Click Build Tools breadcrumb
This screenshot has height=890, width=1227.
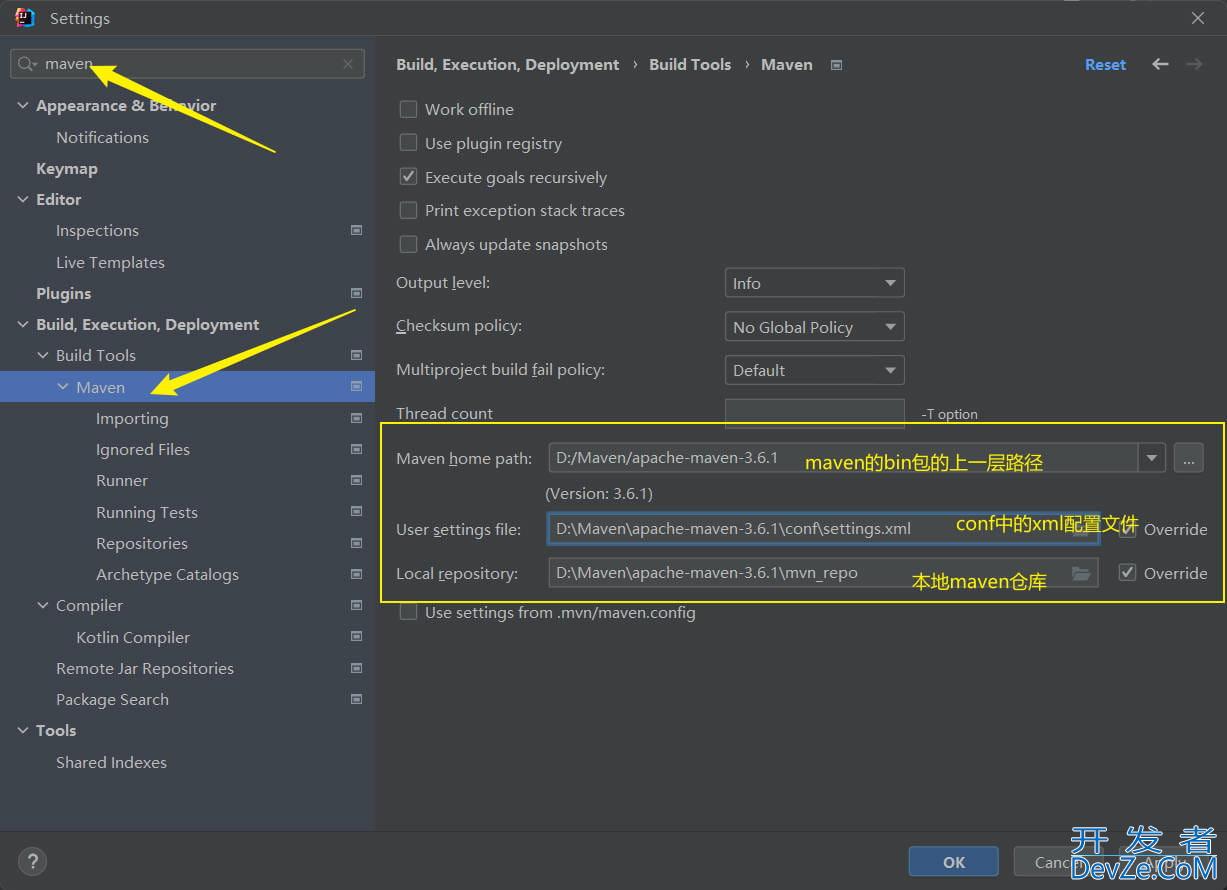pyautogui.click(x=690, y=64)
